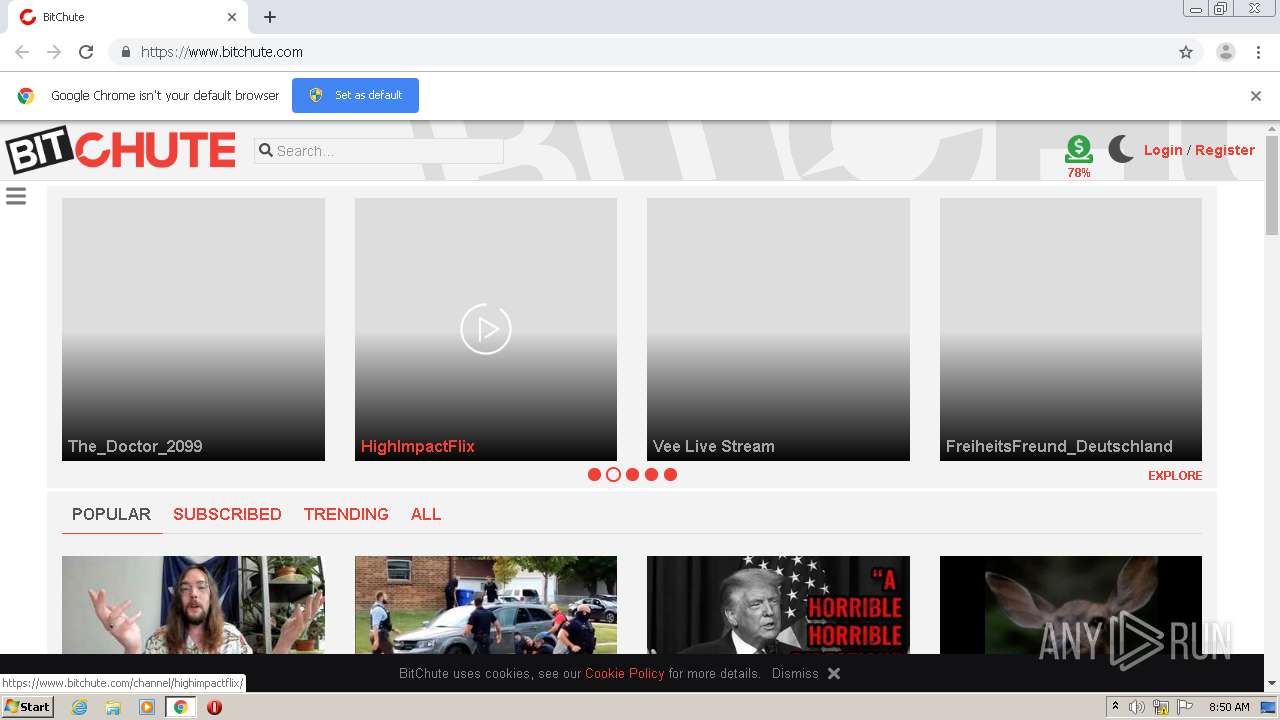Screen dimensions: 1280x720
Task: Select fifth carousel page dot
Action: [x=670, y=474]
